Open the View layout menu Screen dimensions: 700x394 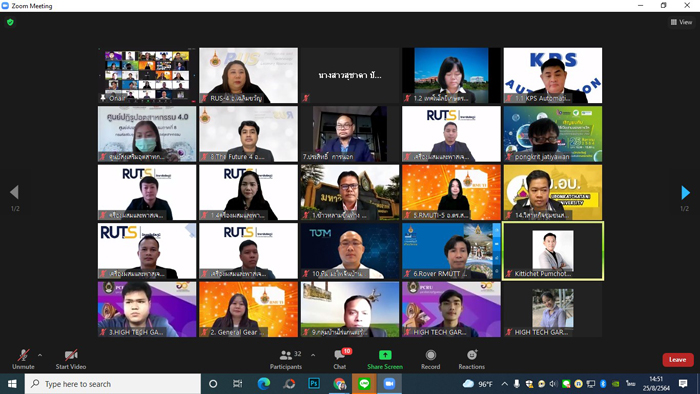(x=681, y=22)
